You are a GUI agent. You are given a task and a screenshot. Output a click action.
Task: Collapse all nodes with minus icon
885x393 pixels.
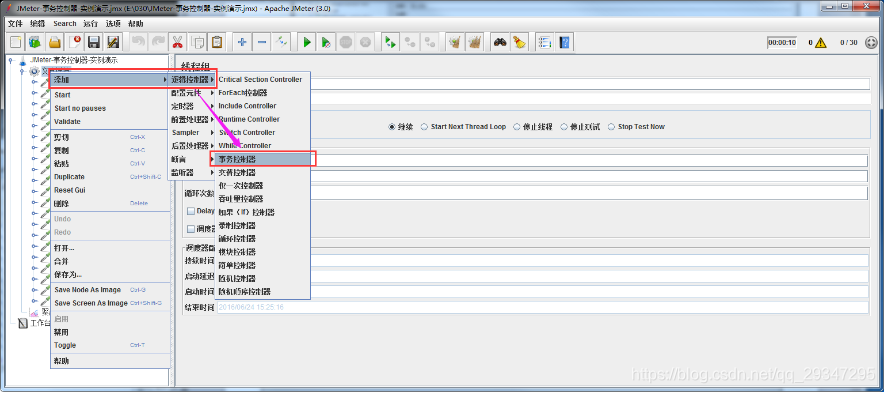click(x=262, y=42)
